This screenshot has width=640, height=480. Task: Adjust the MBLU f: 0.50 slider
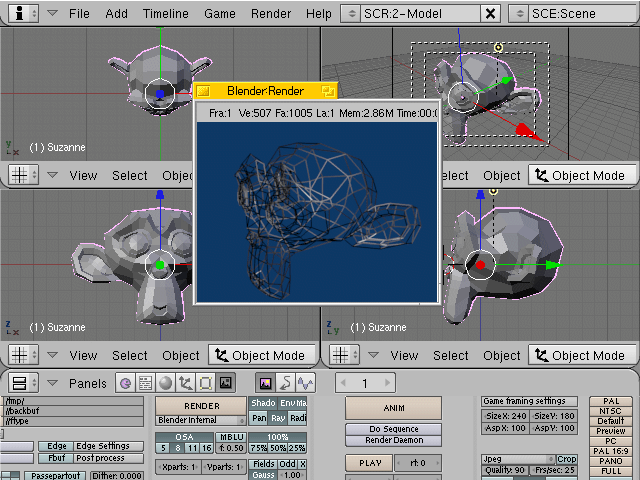coord(231,448)
